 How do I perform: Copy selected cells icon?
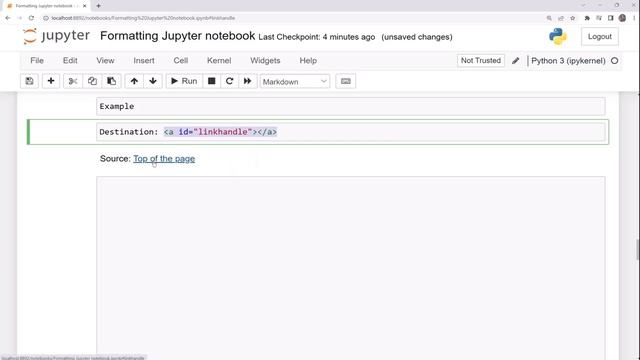click(x=92, y=81)
